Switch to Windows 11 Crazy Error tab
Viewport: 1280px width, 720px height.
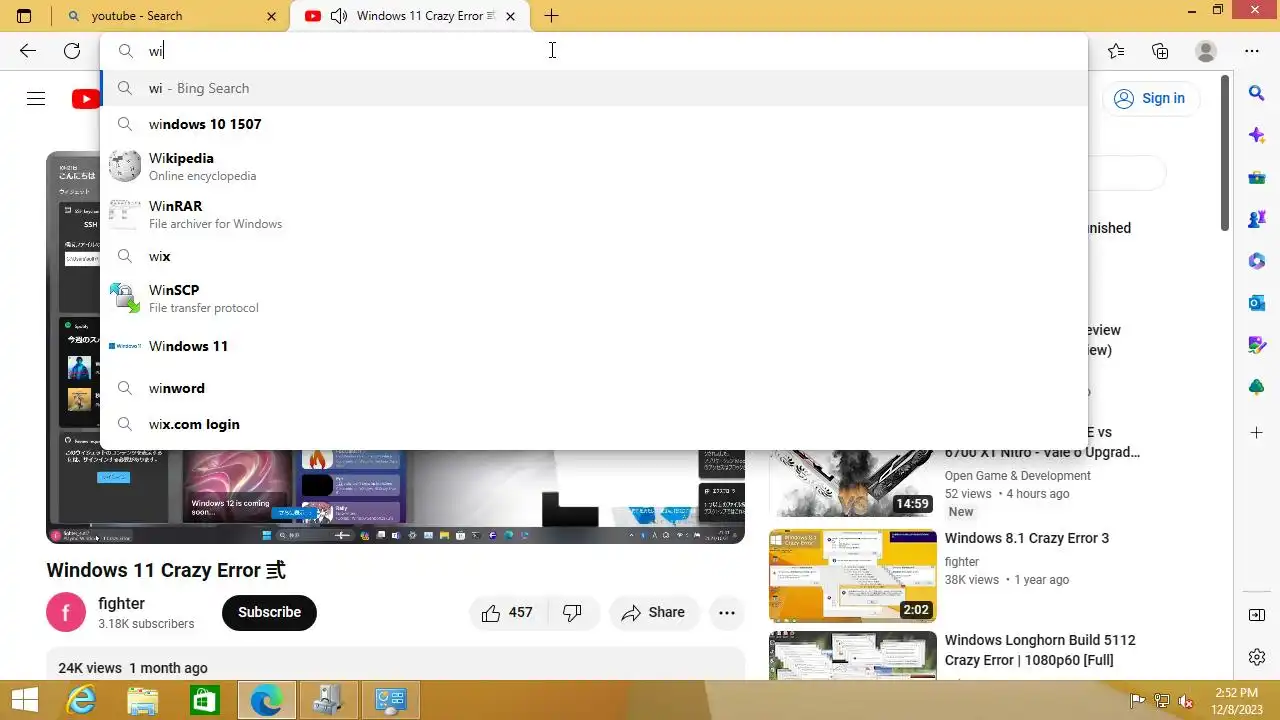410,16
